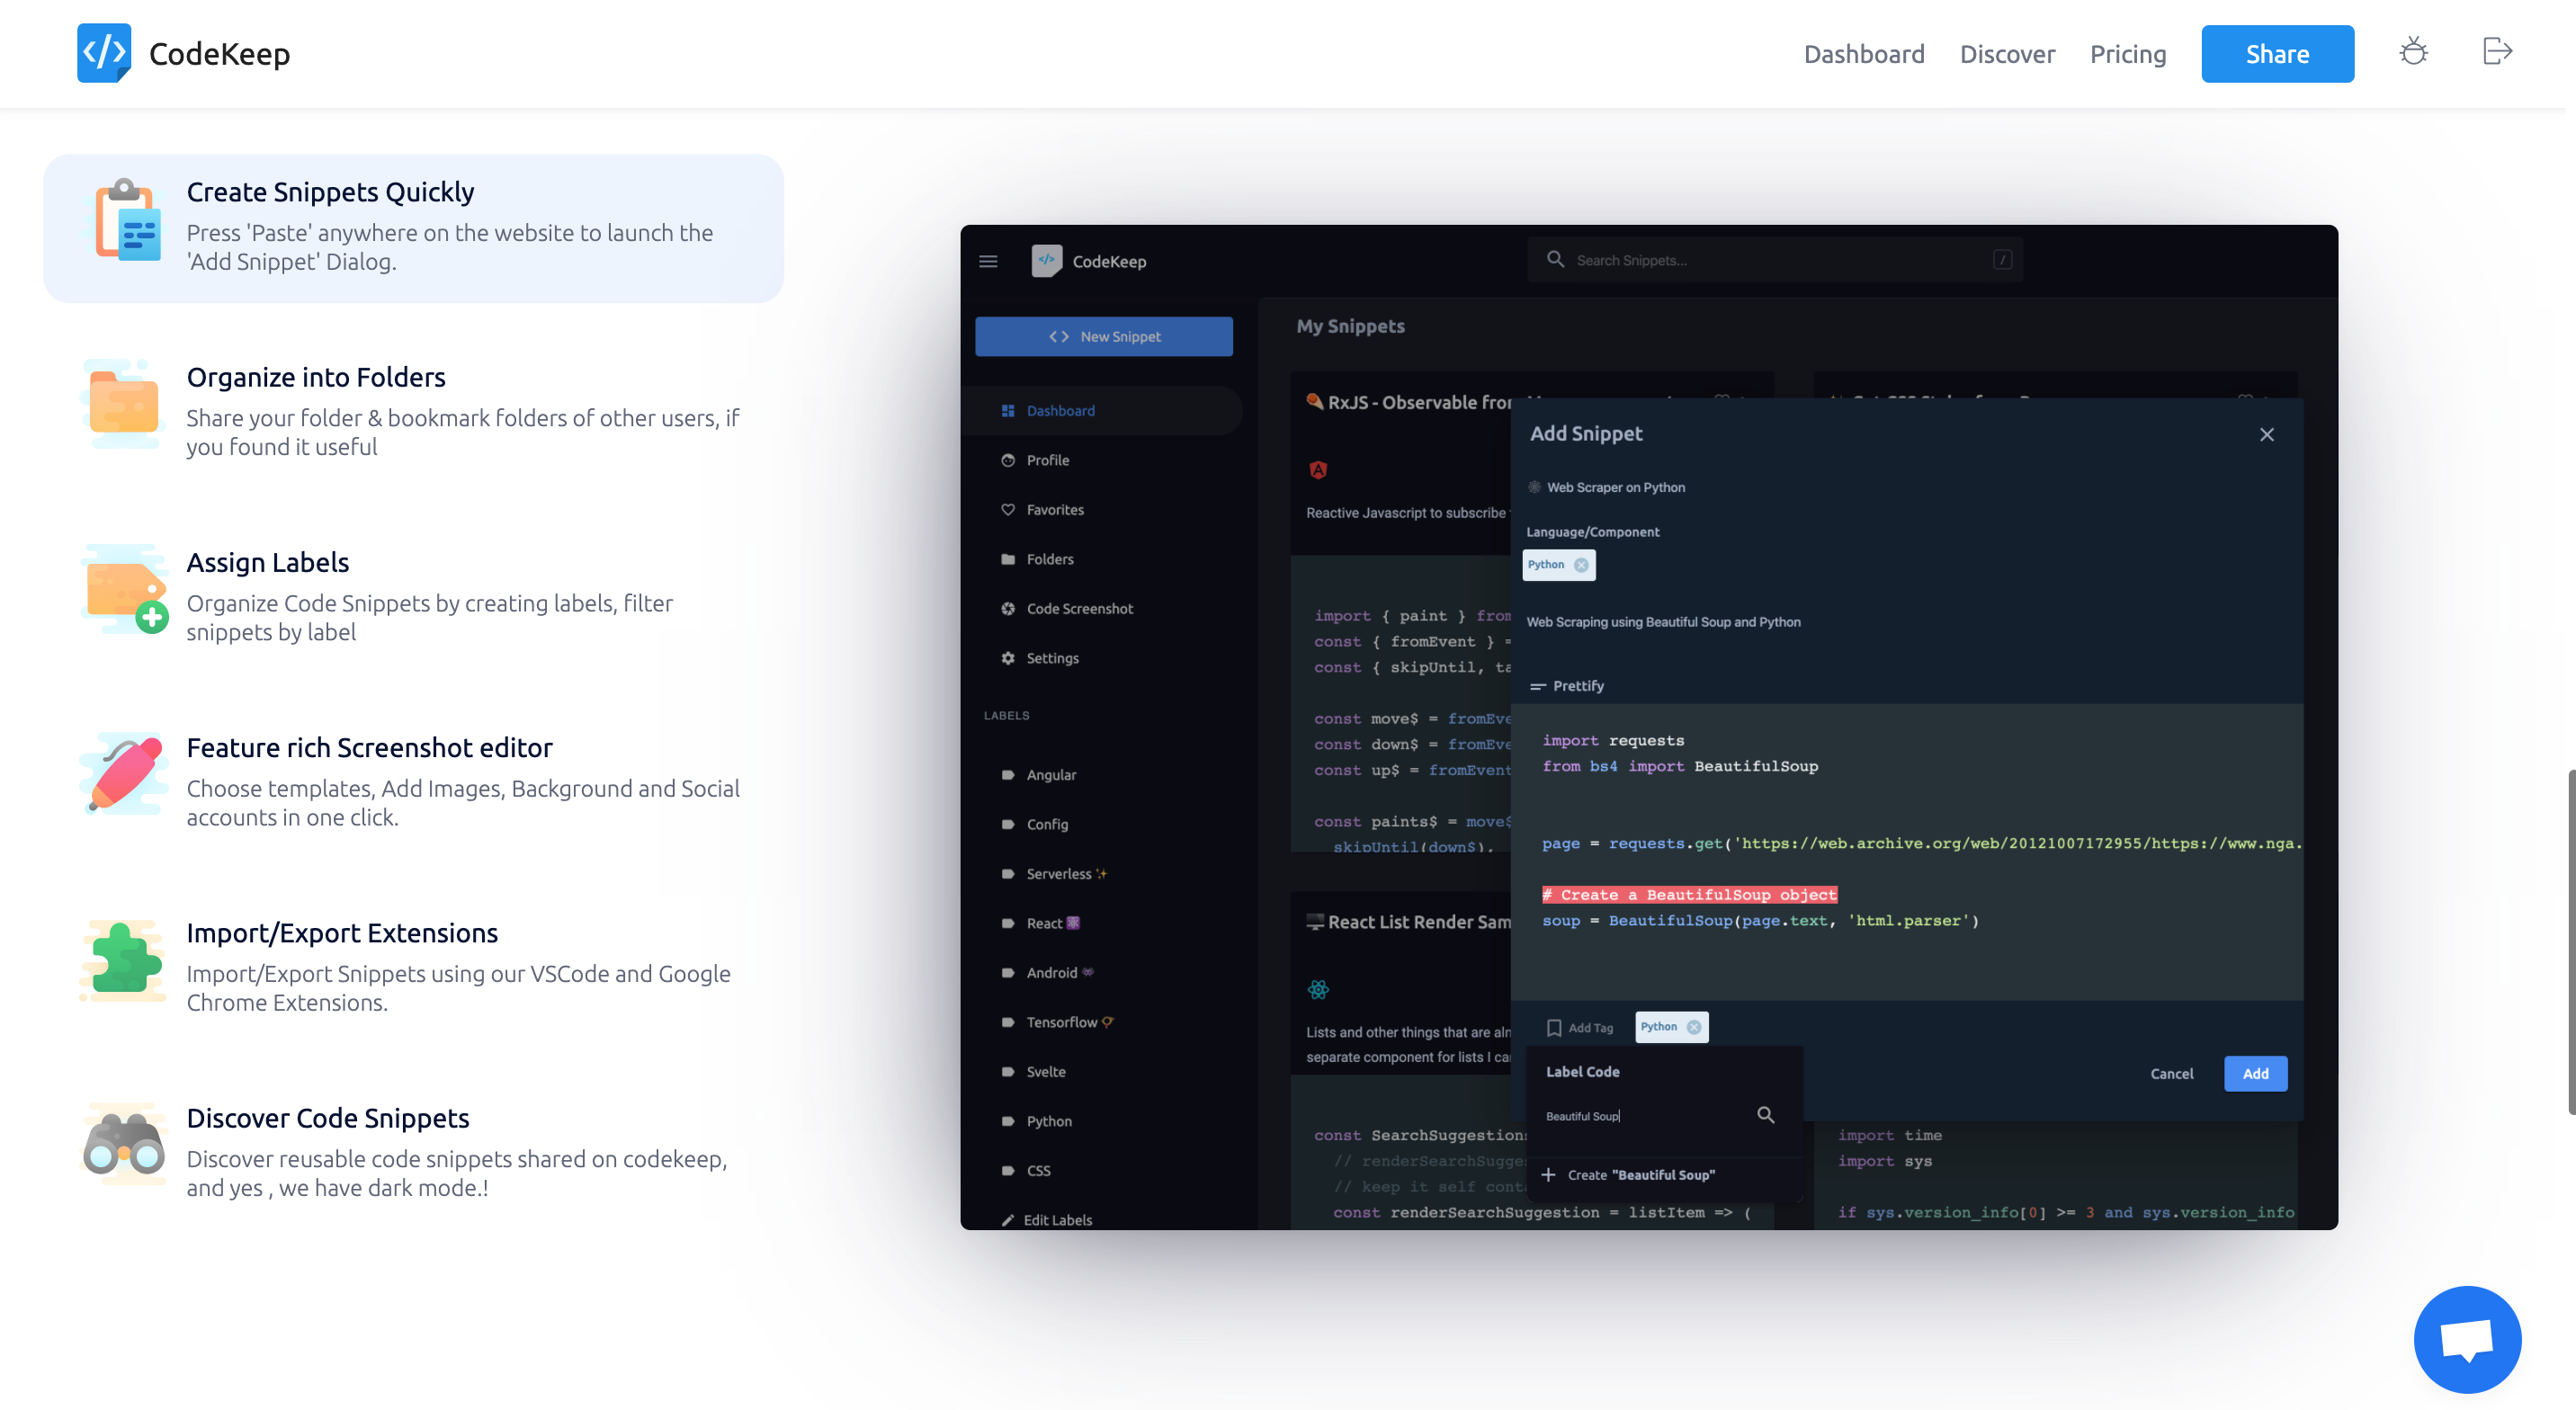
Task: Open the Language/Component dropdown
Action: [x=1559, y=565]
